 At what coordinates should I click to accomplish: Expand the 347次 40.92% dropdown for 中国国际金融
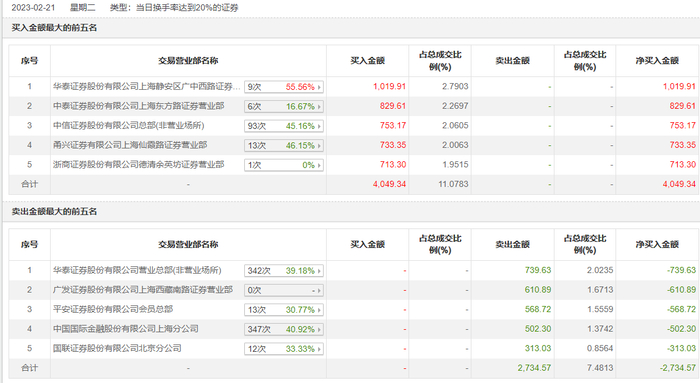283,329
